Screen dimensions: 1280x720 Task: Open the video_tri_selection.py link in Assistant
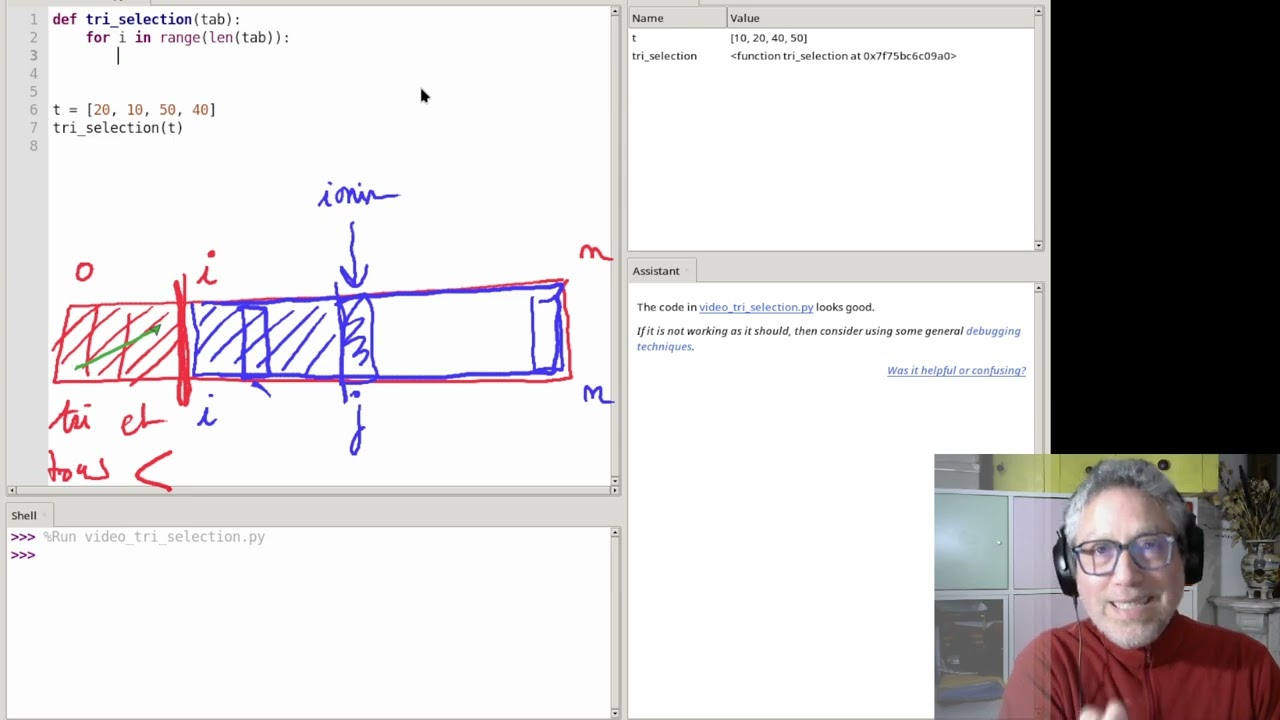click(756, 307)
